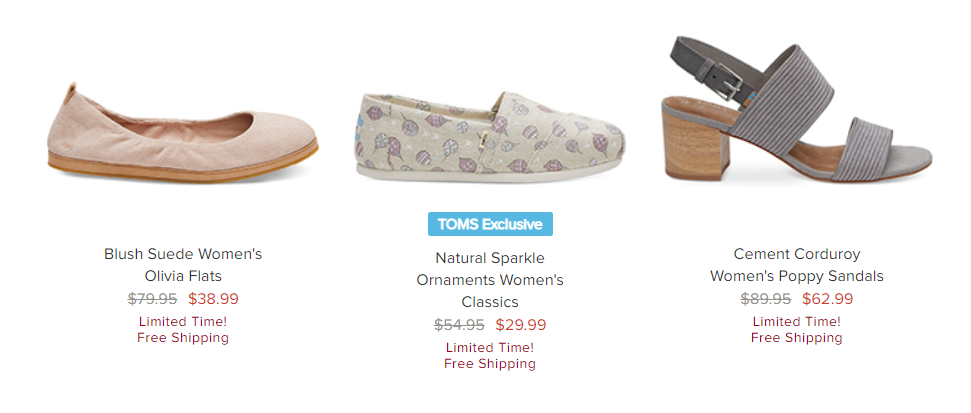The width and height of the screenshot is (971, 413).
Task: Click the crossed-out $89.95 original price
Action: [x=766, y=298]
